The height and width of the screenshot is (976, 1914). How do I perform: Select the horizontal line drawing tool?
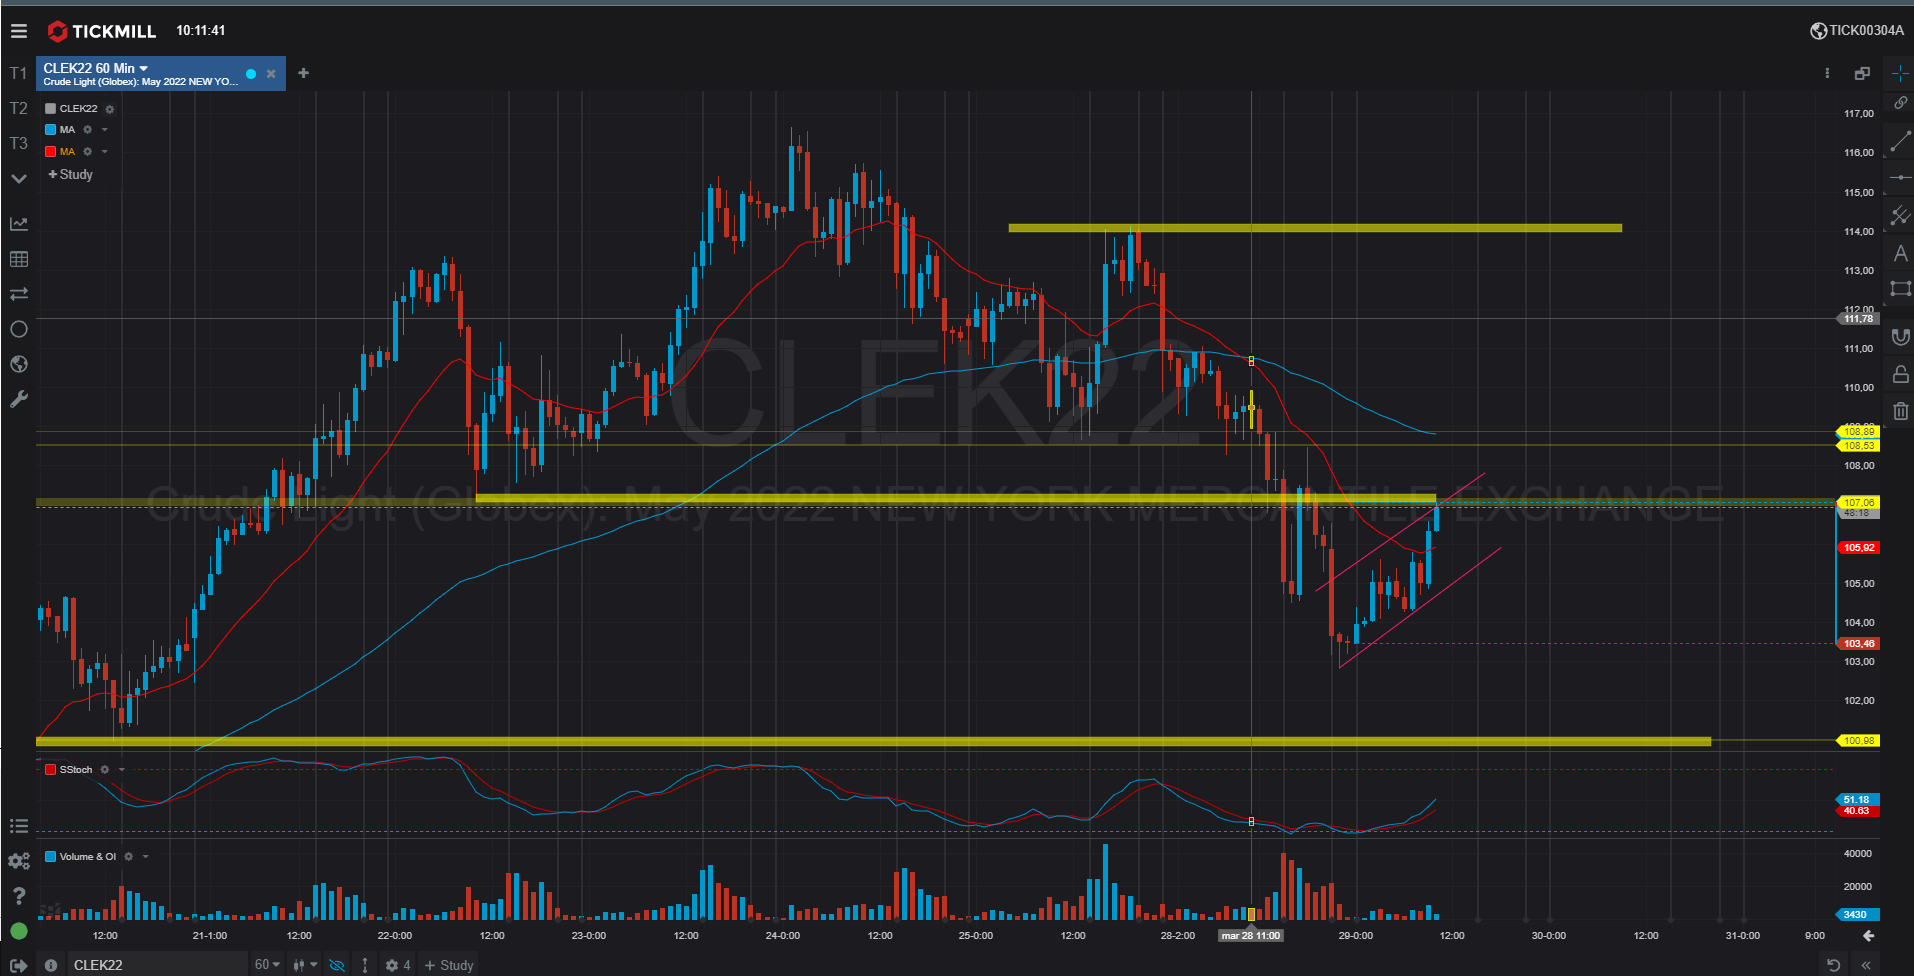tap(1900, 178)
